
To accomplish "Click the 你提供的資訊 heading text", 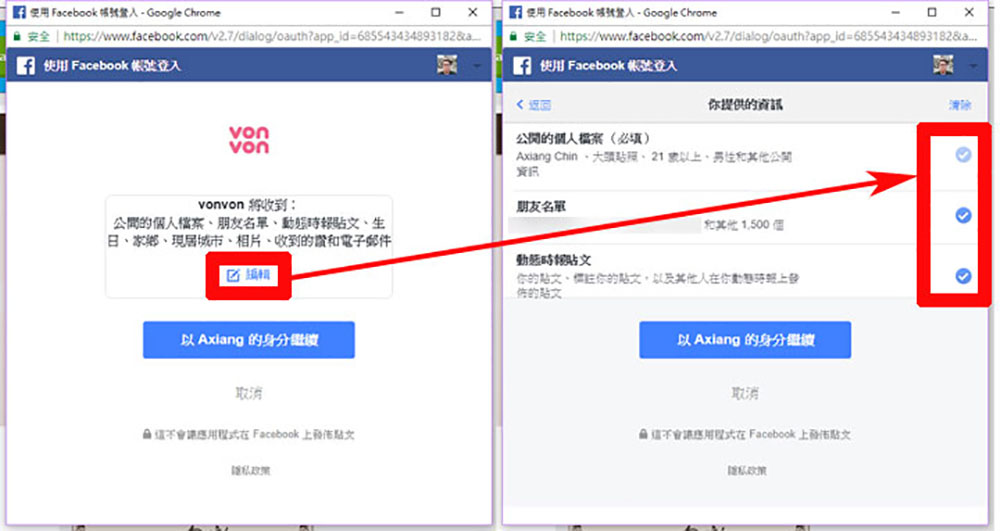I will click(x=745, y=105).
